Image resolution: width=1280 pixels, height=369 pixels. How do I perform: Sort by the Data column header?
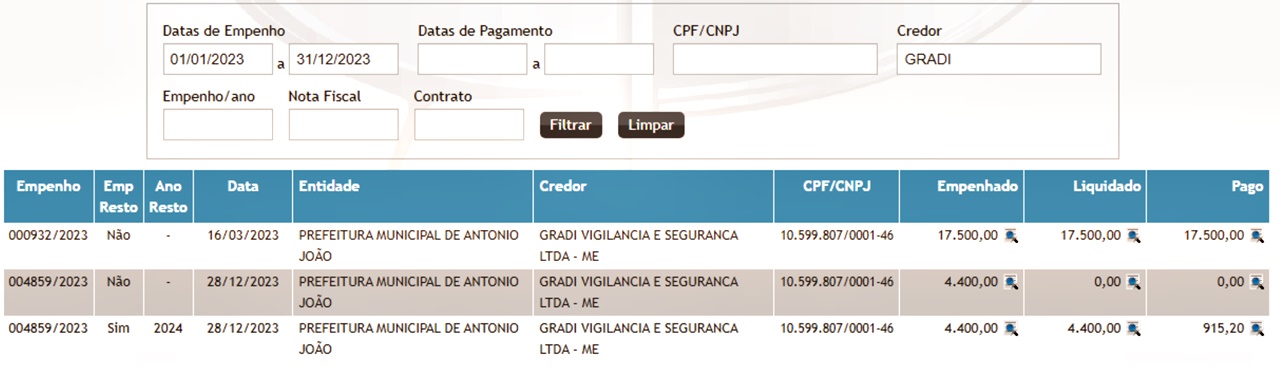point(243,187)
